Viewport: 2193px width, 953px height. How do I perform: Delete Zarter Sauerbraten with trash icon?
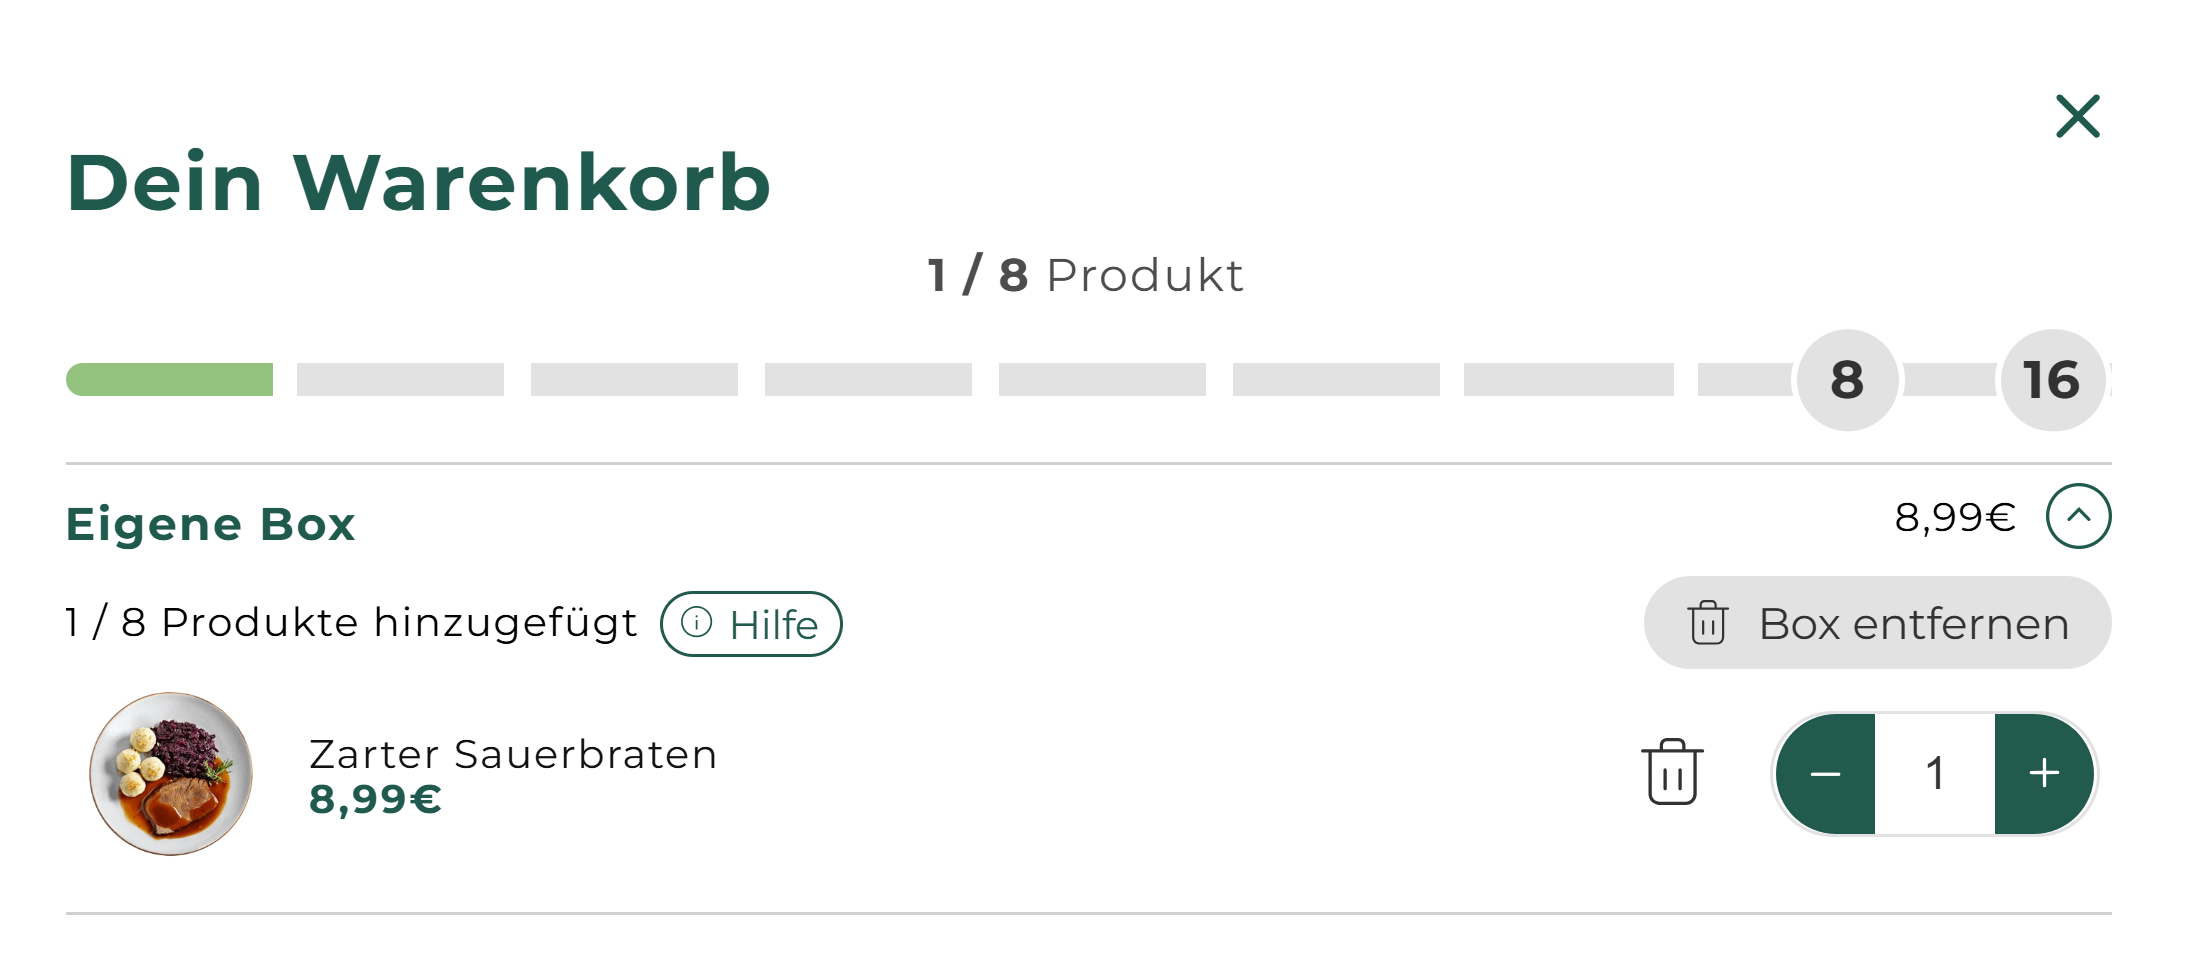click(x=1672, y=772)
